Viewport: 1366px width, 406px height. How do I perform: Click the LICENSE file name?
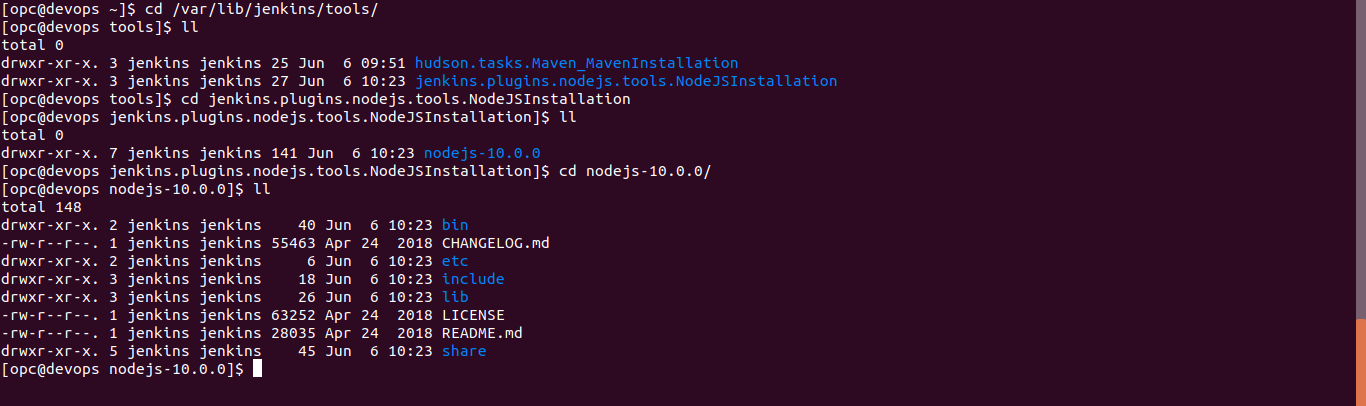coord(473,315)
